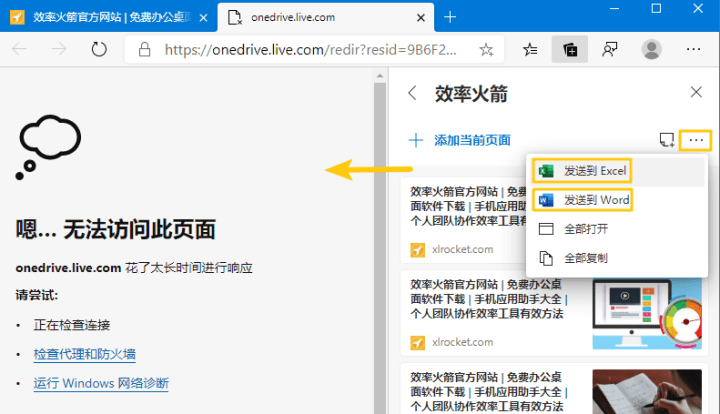Click the 嗯... 无法访问此页面 heading
This screenshot has height=414, width=720.
(x=116, y=229)
